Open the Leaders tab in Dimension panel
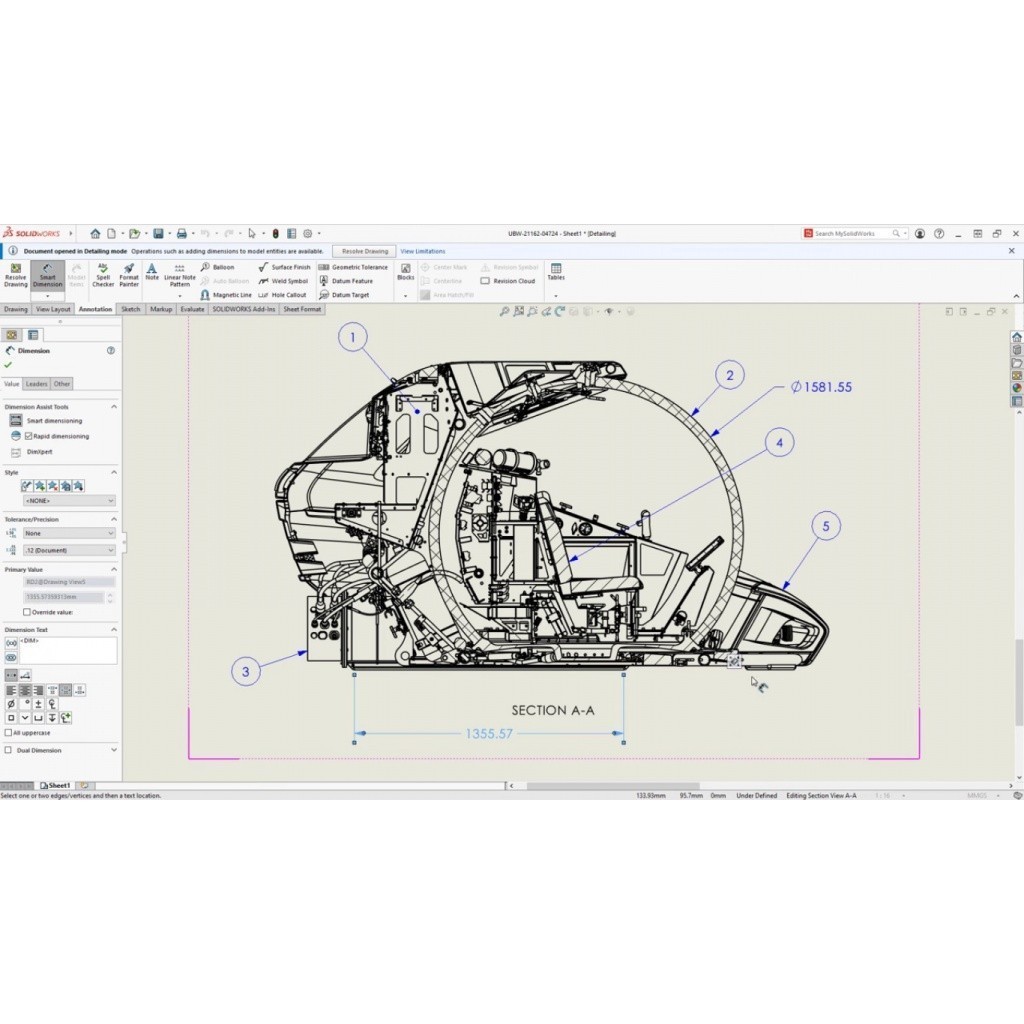 tap(36, 384)
